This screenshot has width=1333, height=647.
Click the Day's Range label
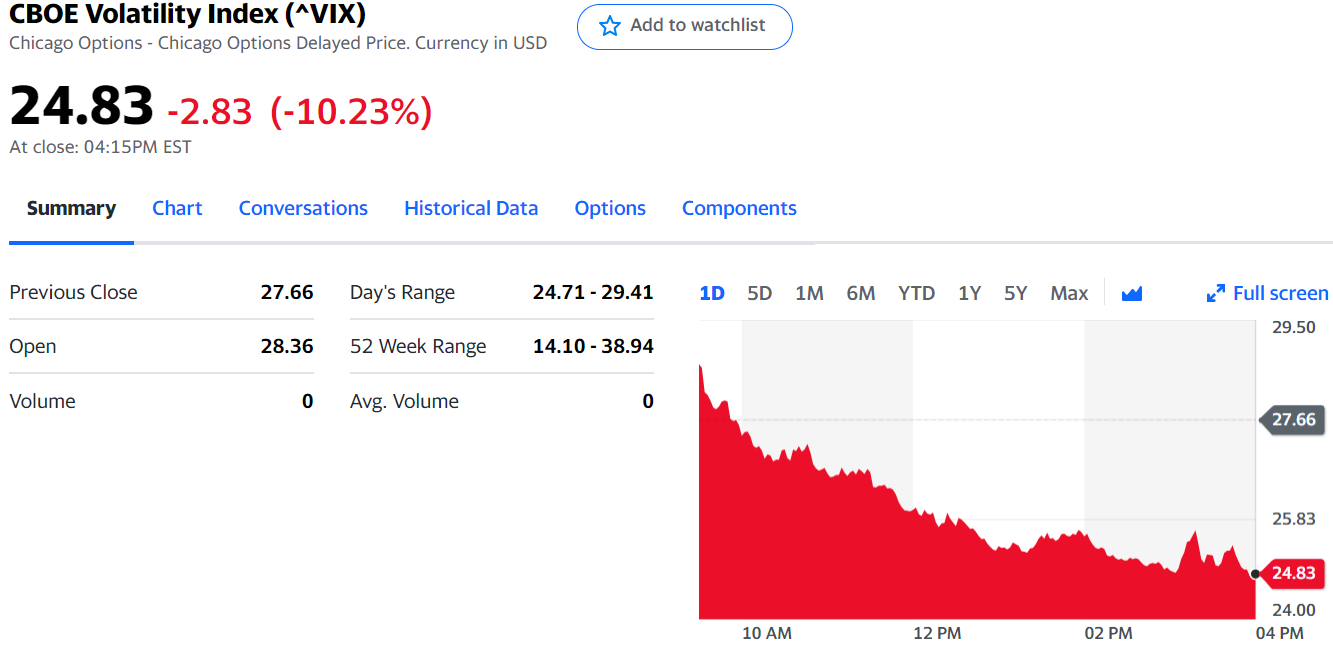click(402, 293)
